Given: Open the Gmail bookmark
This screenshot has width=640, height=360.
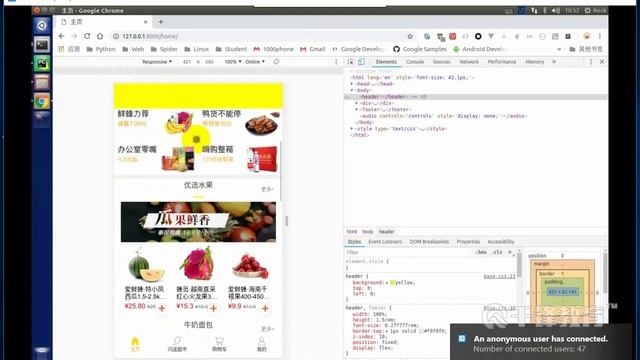Looking at the screenshot, I should [x=313, y=49].
